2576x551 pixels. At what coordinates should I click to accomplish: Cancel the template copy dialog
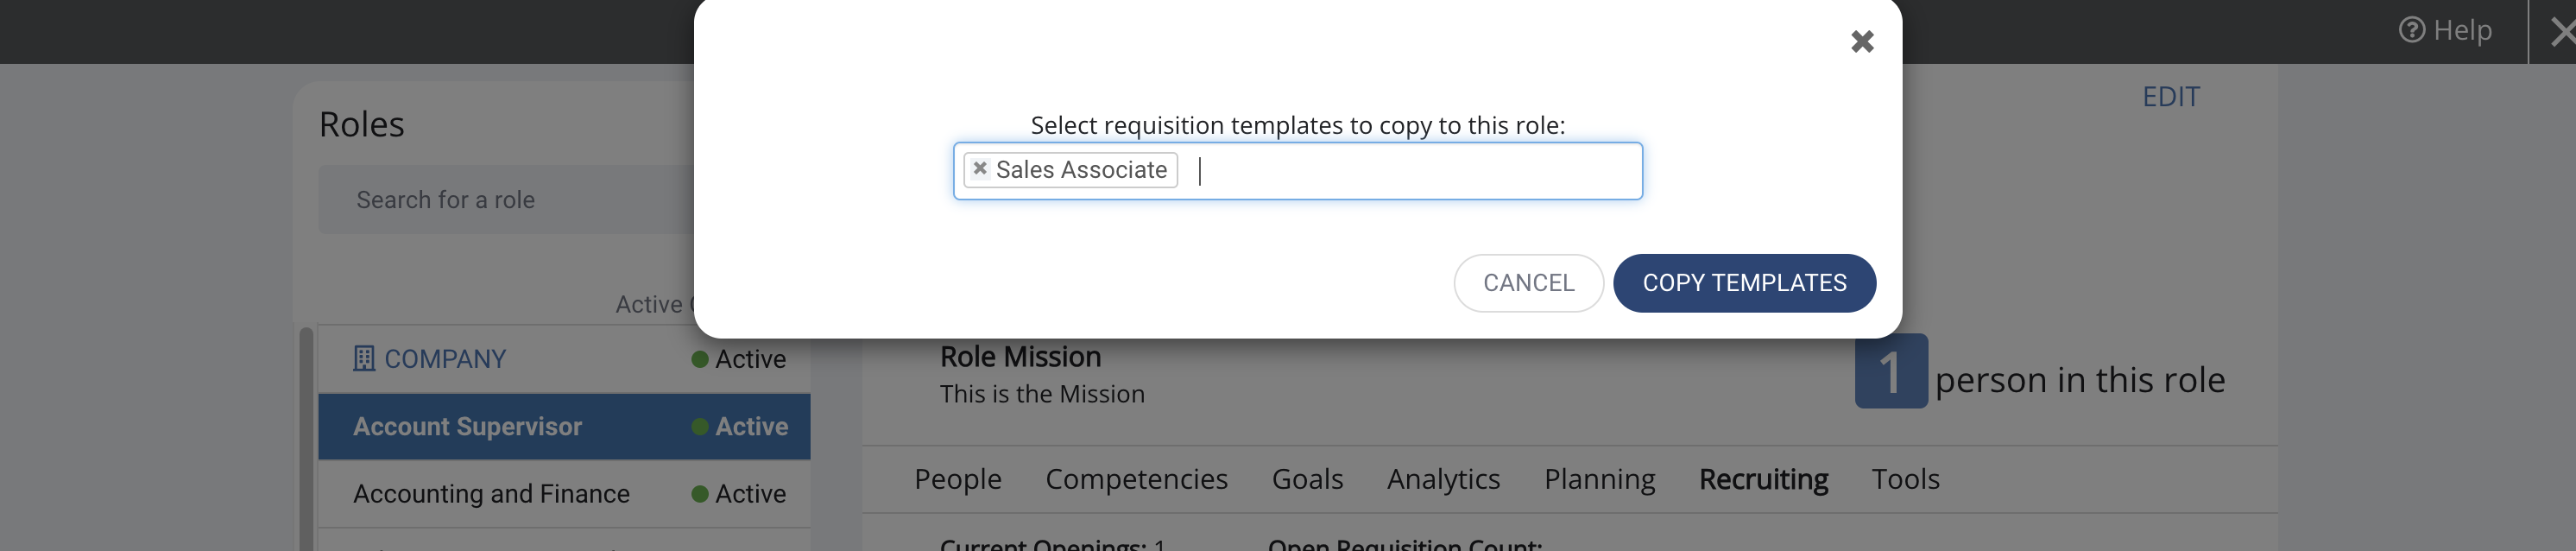pyautogui.click(x=1528, y=283)
